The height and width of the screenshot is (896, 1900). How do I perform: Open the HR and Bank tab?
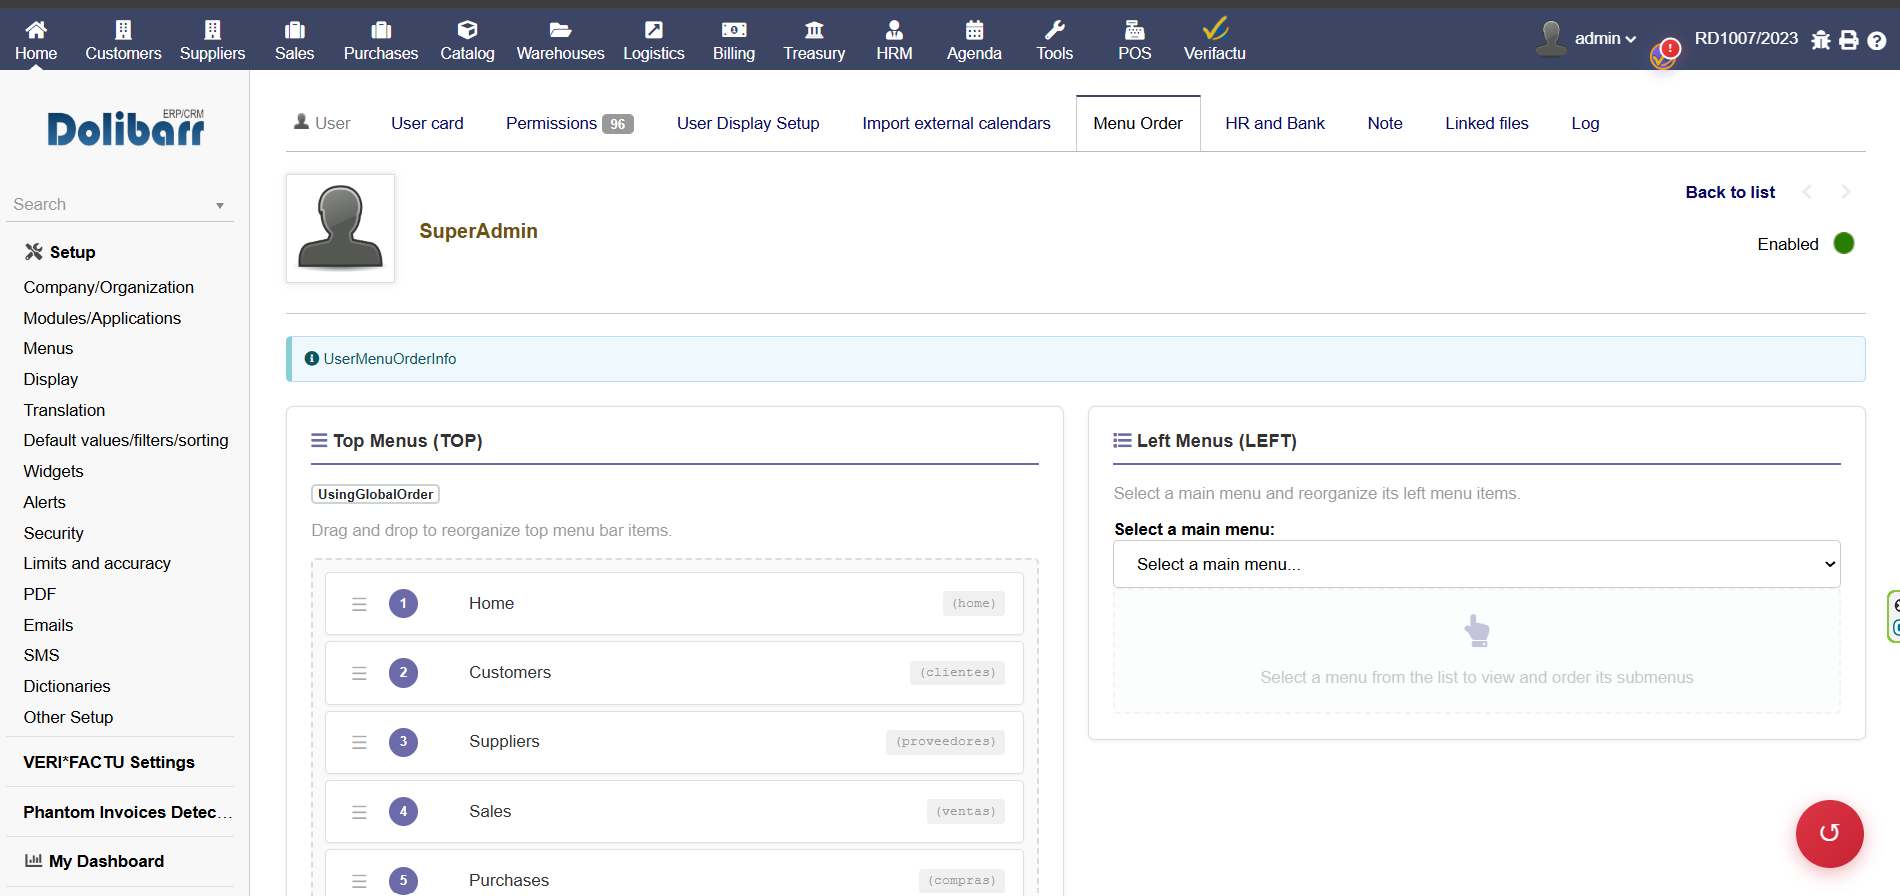tap(1274, 123)
